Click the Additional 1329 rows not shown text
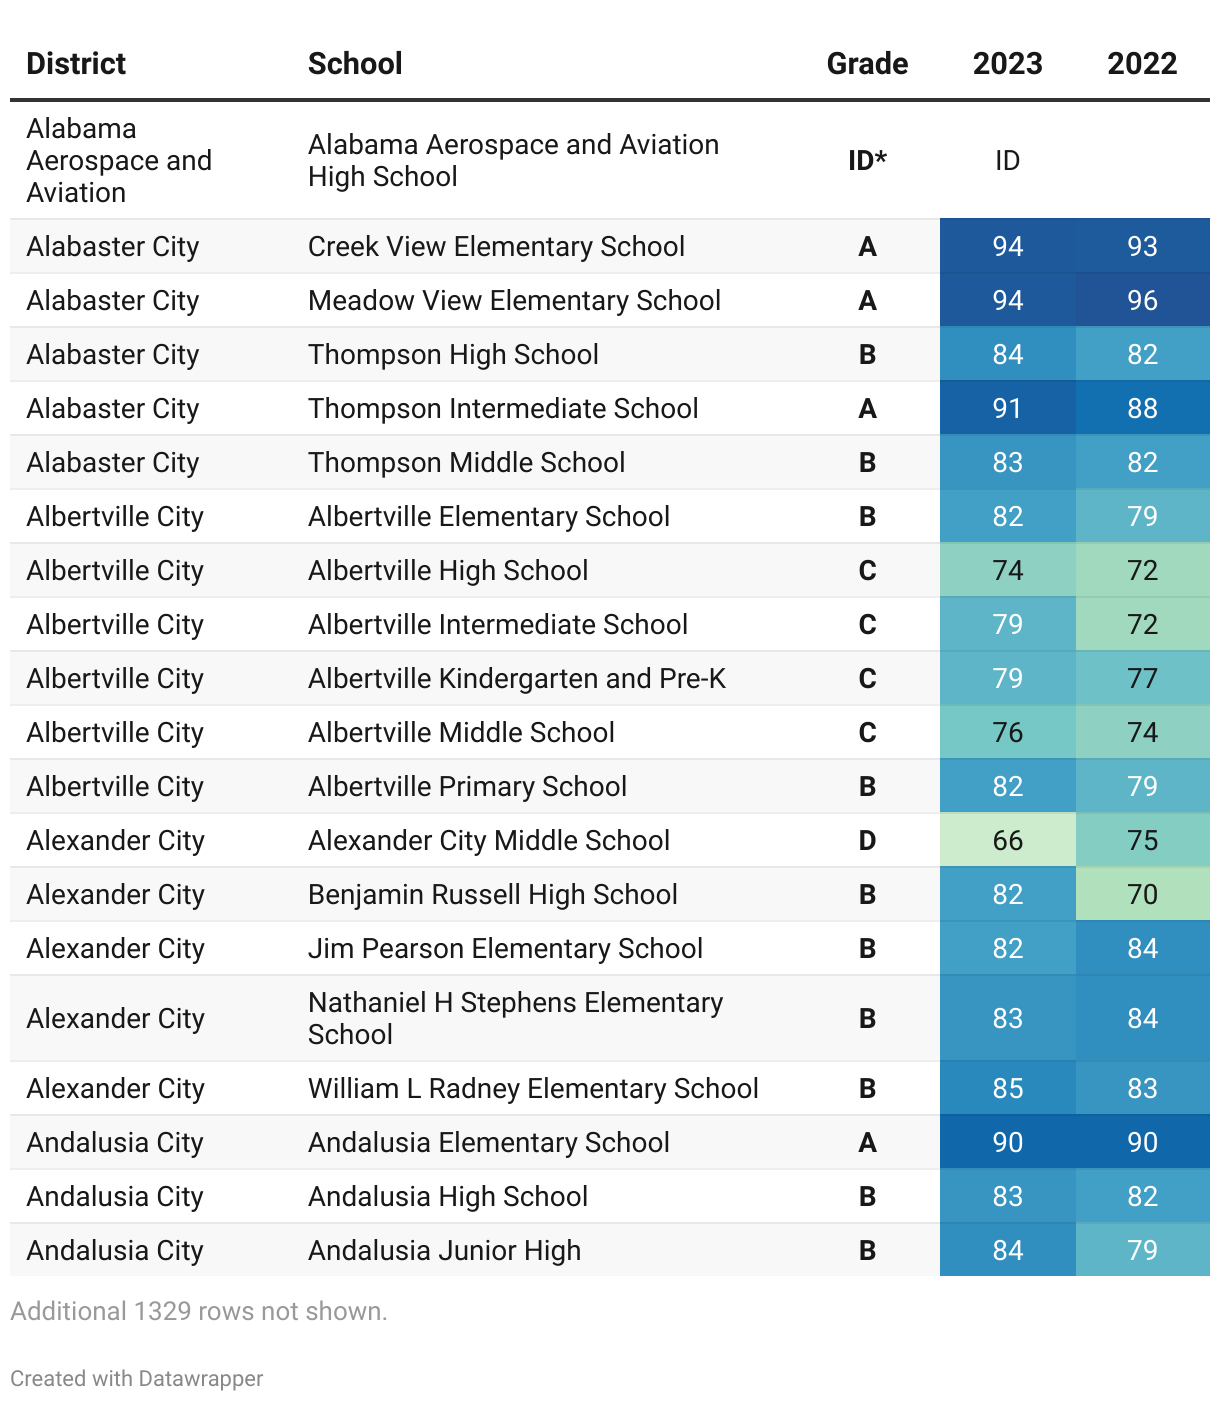Screen dimensions: 1220x1402 tap(199, 1311)
